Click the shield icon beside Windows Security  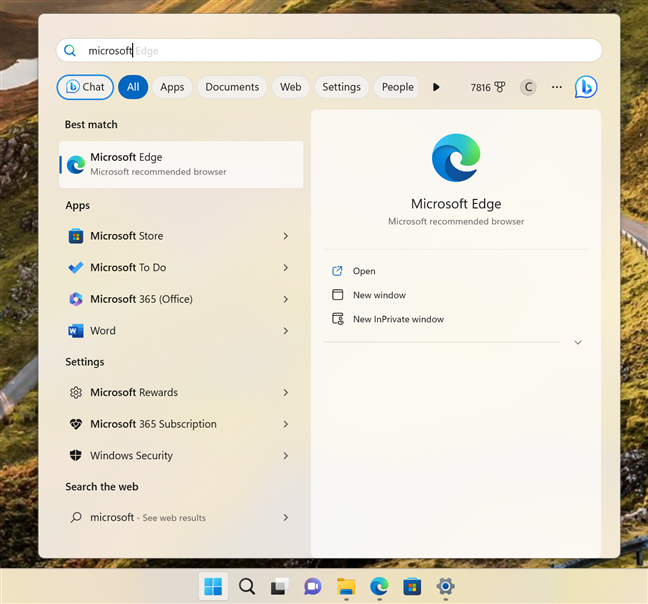click(76, 455)
